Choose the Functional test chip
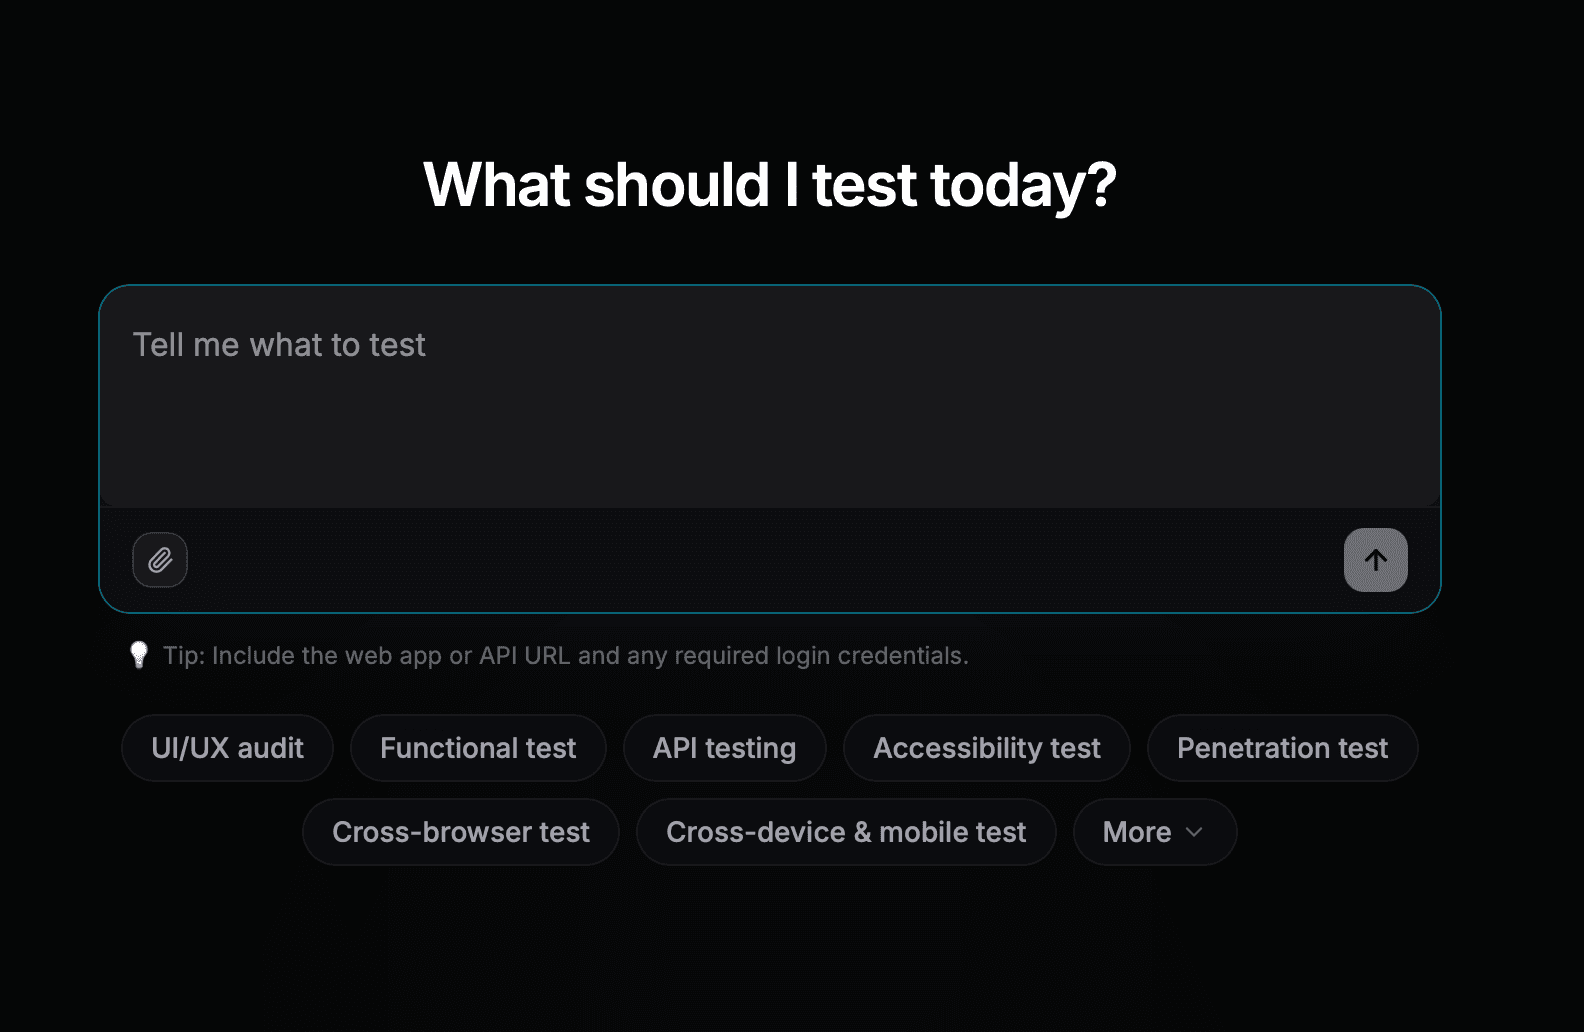 [x=478, y=748]
